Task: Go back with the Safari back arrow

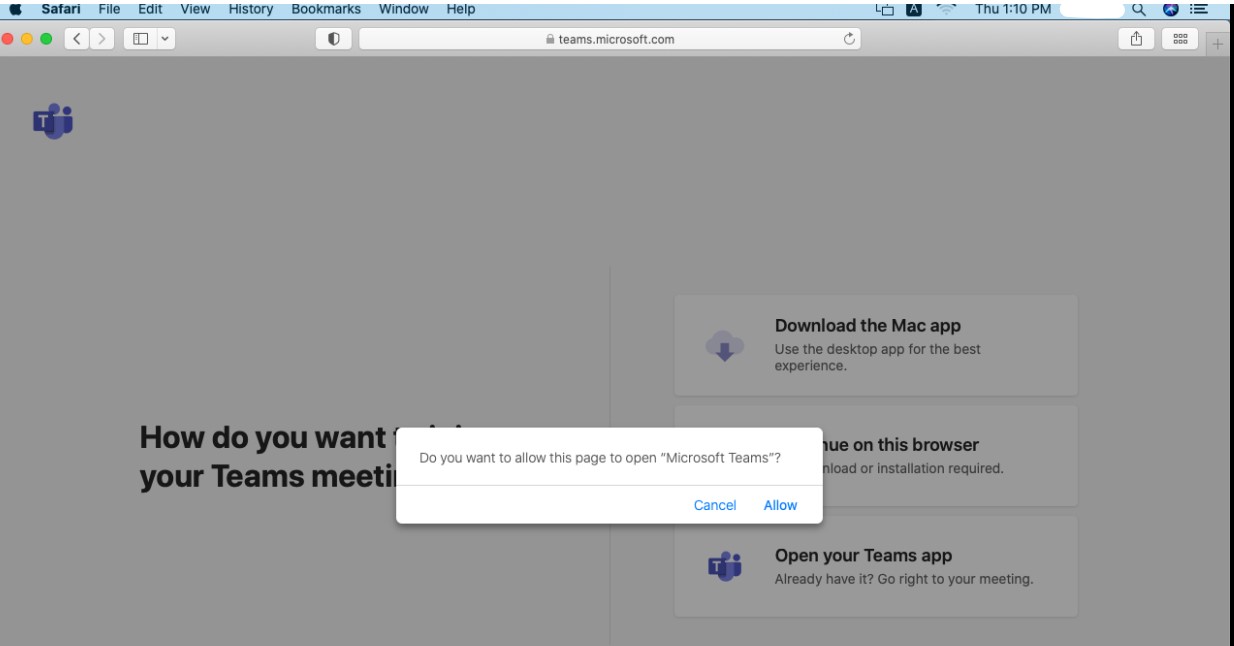Action: tap(77, 39)
